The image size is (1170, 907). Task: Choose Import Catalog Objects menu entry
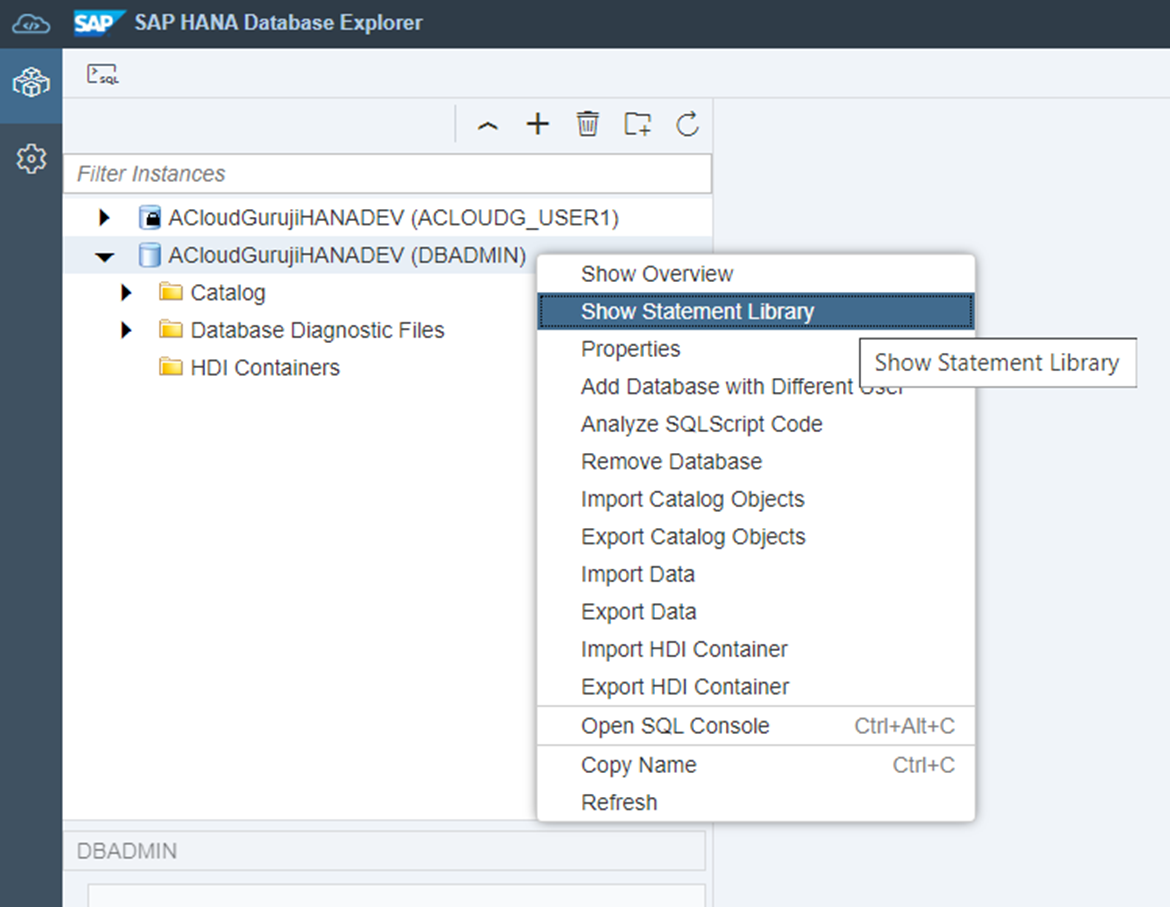[x=692, y=499]
